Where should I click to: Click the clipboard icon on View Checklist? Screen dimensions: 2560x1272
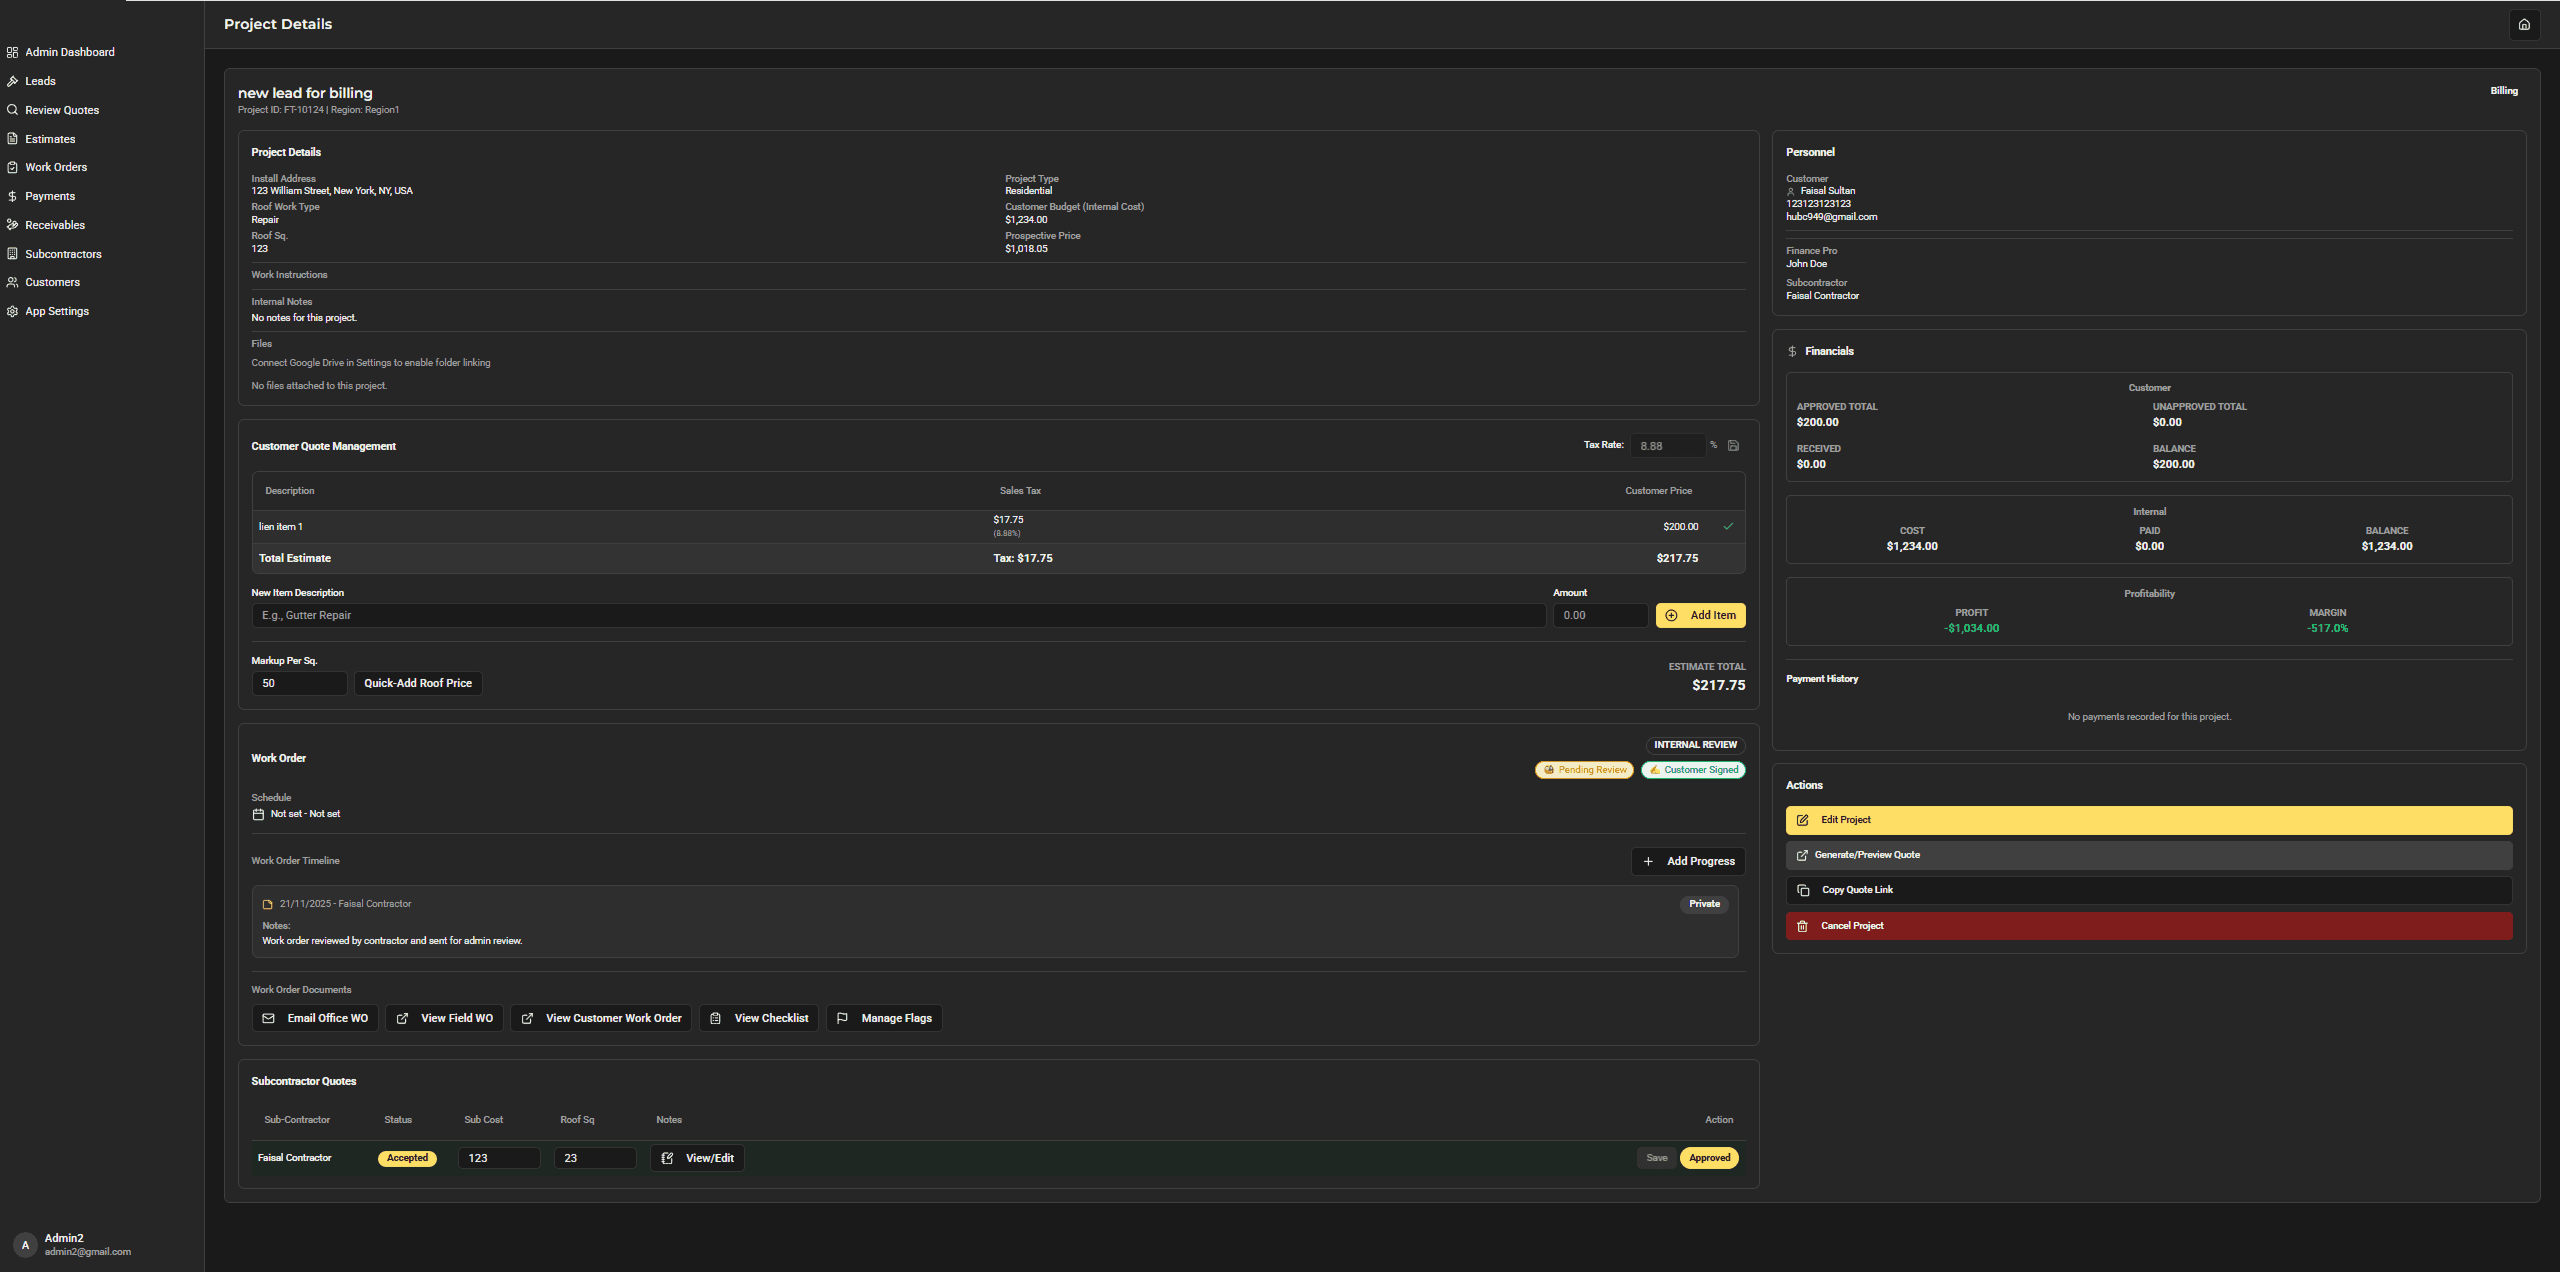point(715,1018)
